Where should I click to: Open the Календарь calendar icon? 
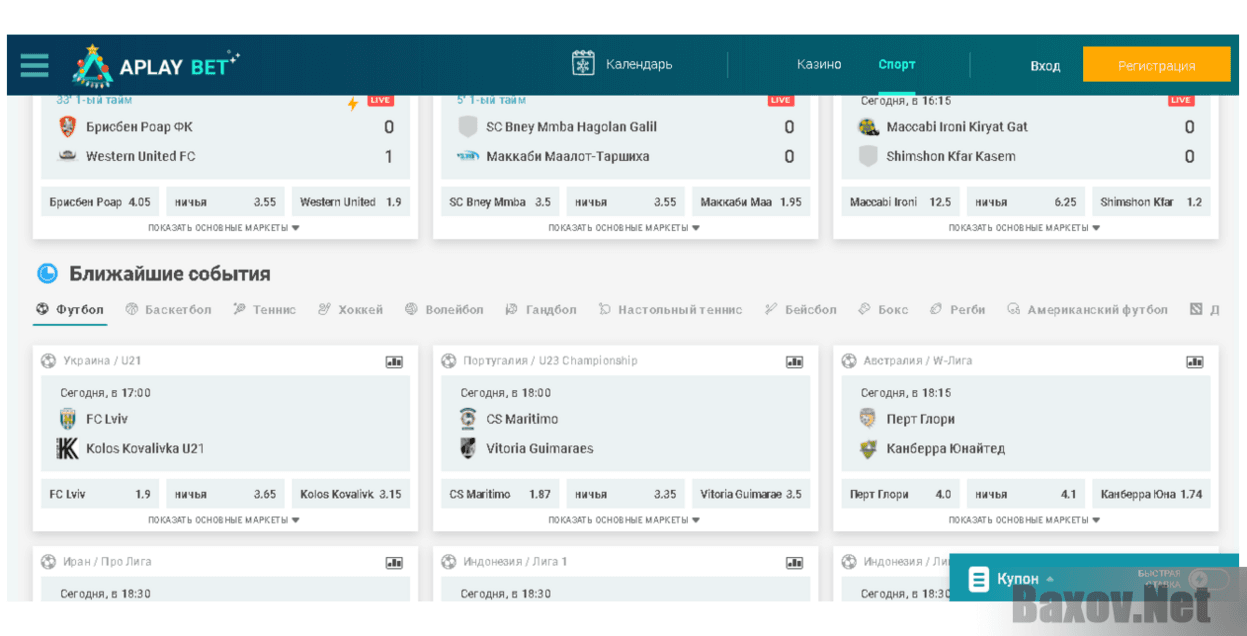(x=583, y=64)
